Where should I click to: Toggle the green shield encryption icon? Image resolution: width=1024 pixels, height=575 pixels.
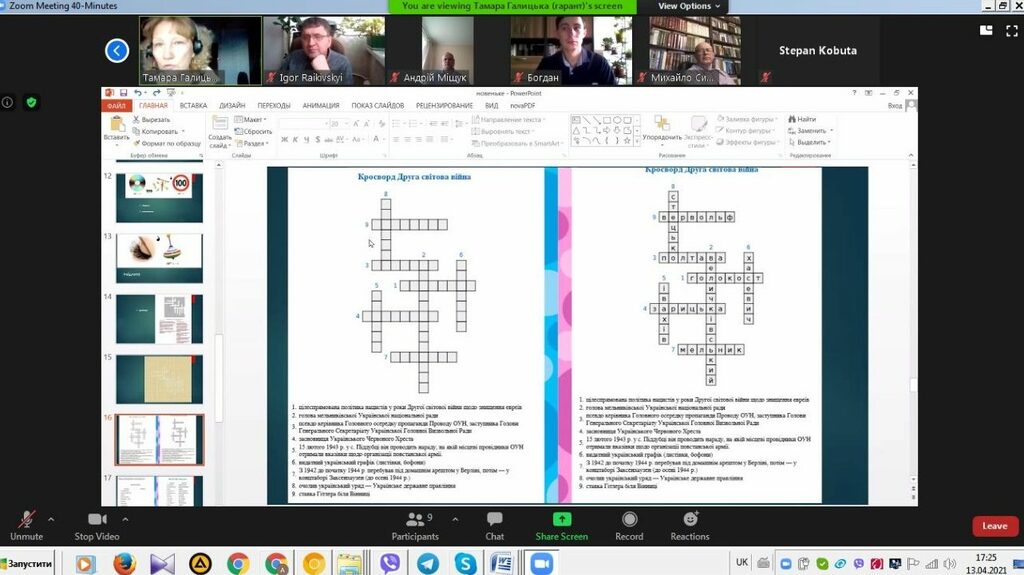32,102
